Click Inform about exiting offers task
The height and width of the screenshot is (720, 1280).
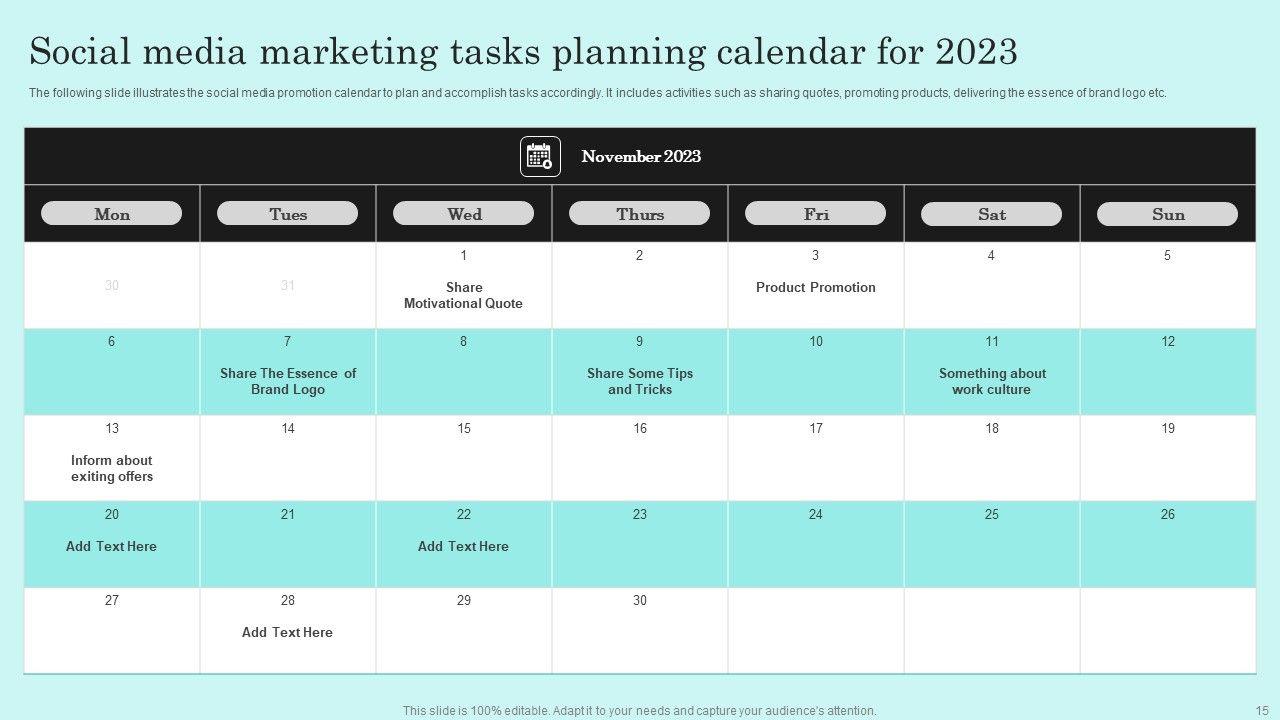pyautogui.click(x=112, y=468)
